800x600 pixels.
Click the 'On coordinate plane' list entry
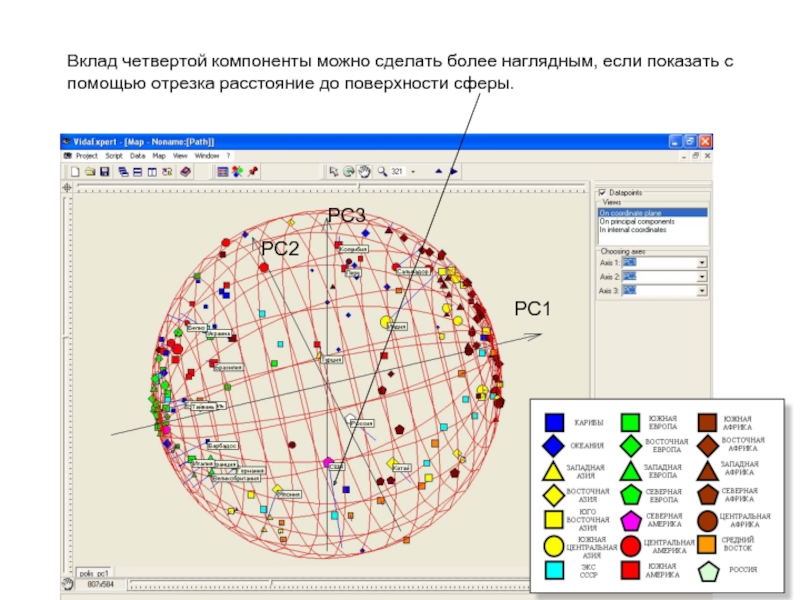point(632,213)
